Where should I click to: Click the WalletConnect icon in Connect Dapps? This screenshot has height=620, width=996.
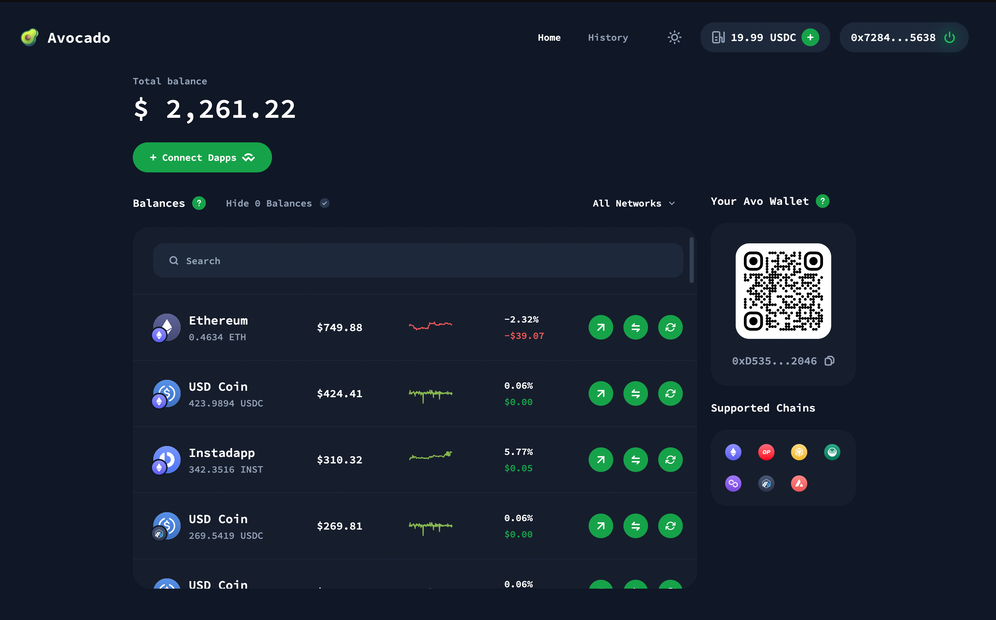coord(249,158)
